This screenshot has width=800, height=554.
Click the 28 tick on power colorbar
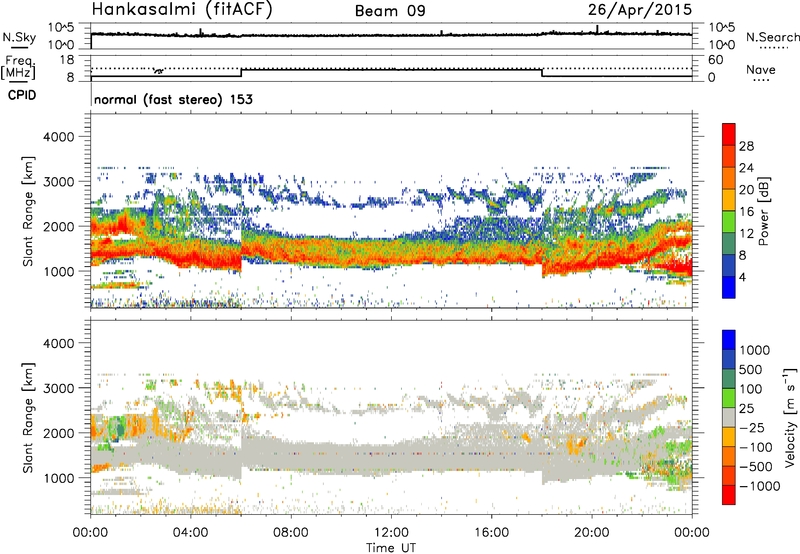pyautogui.click(x=746, y=146)
